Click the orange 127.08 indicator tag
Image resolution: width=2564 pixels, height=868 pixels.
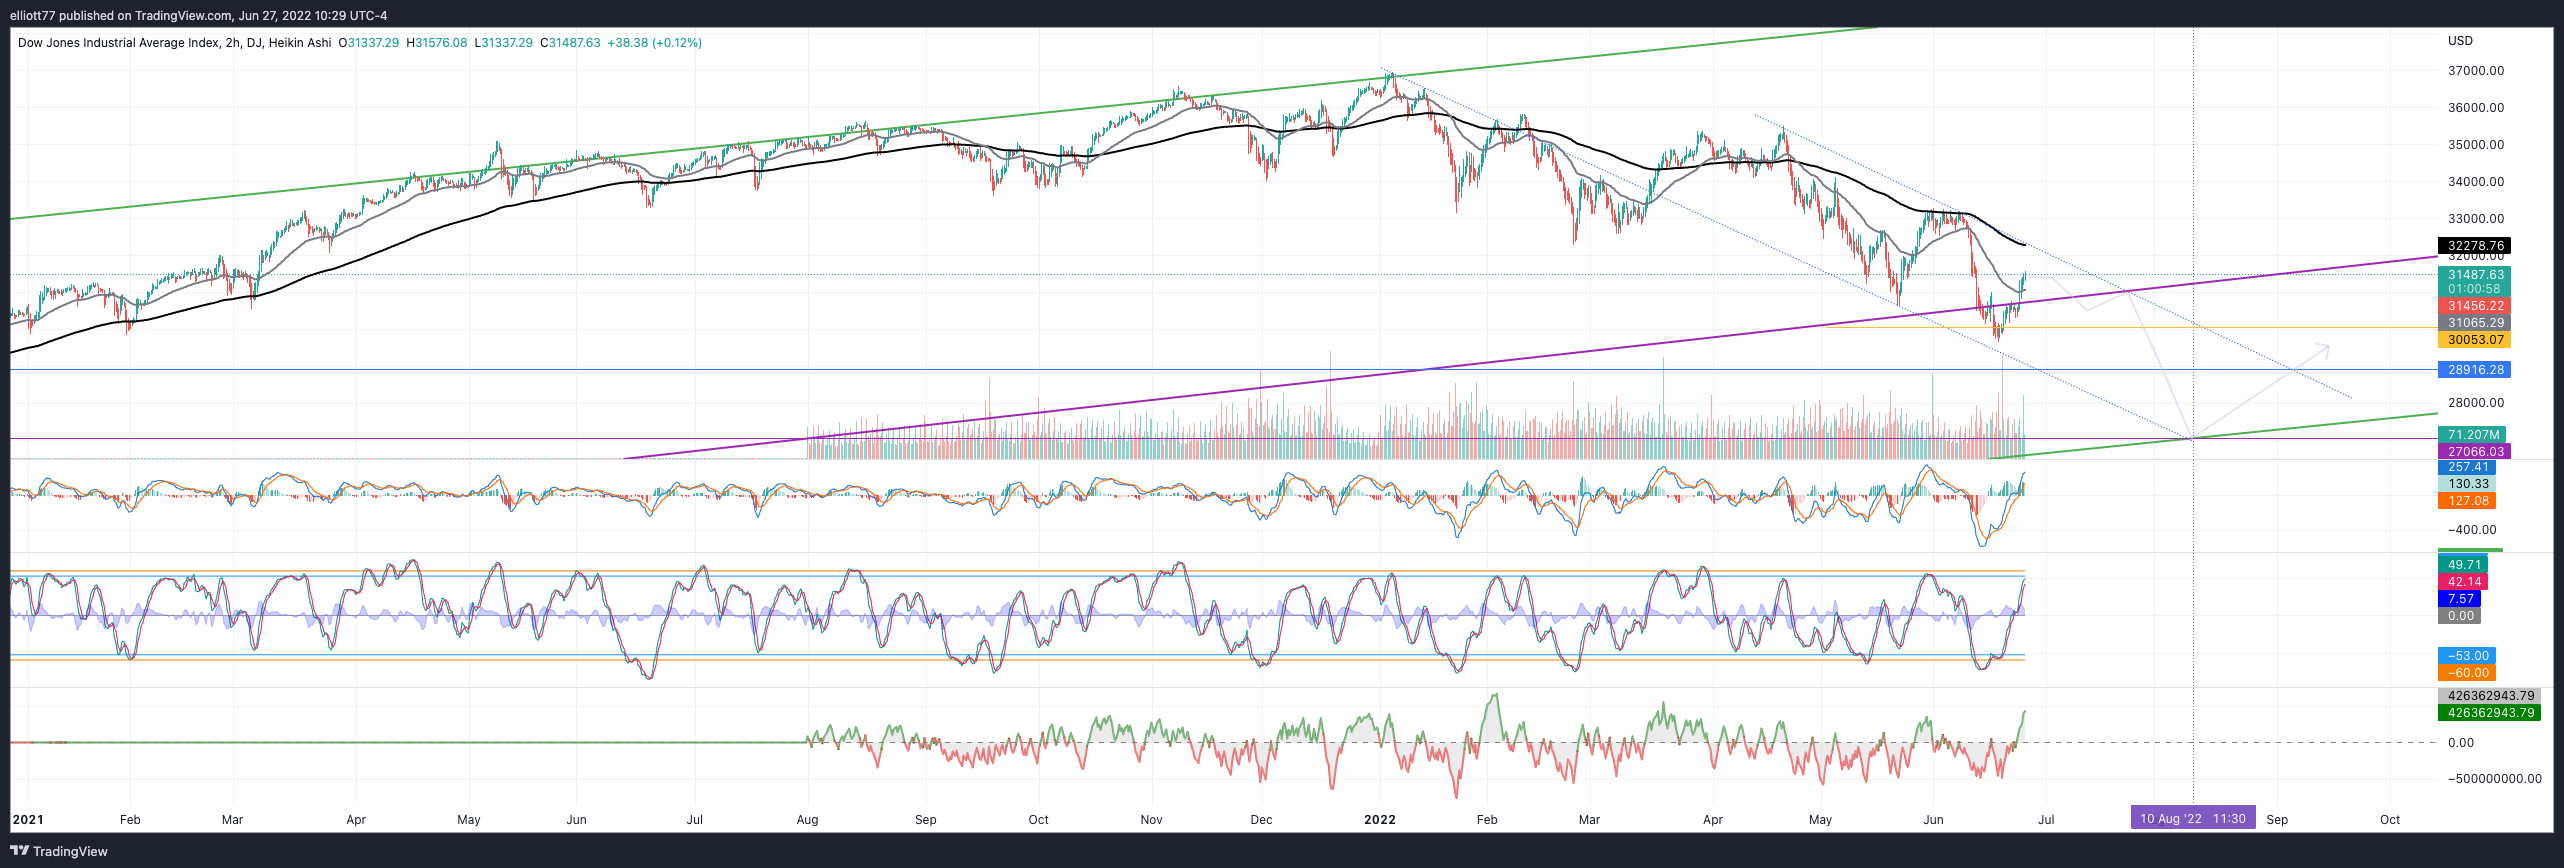point(2467,501)
